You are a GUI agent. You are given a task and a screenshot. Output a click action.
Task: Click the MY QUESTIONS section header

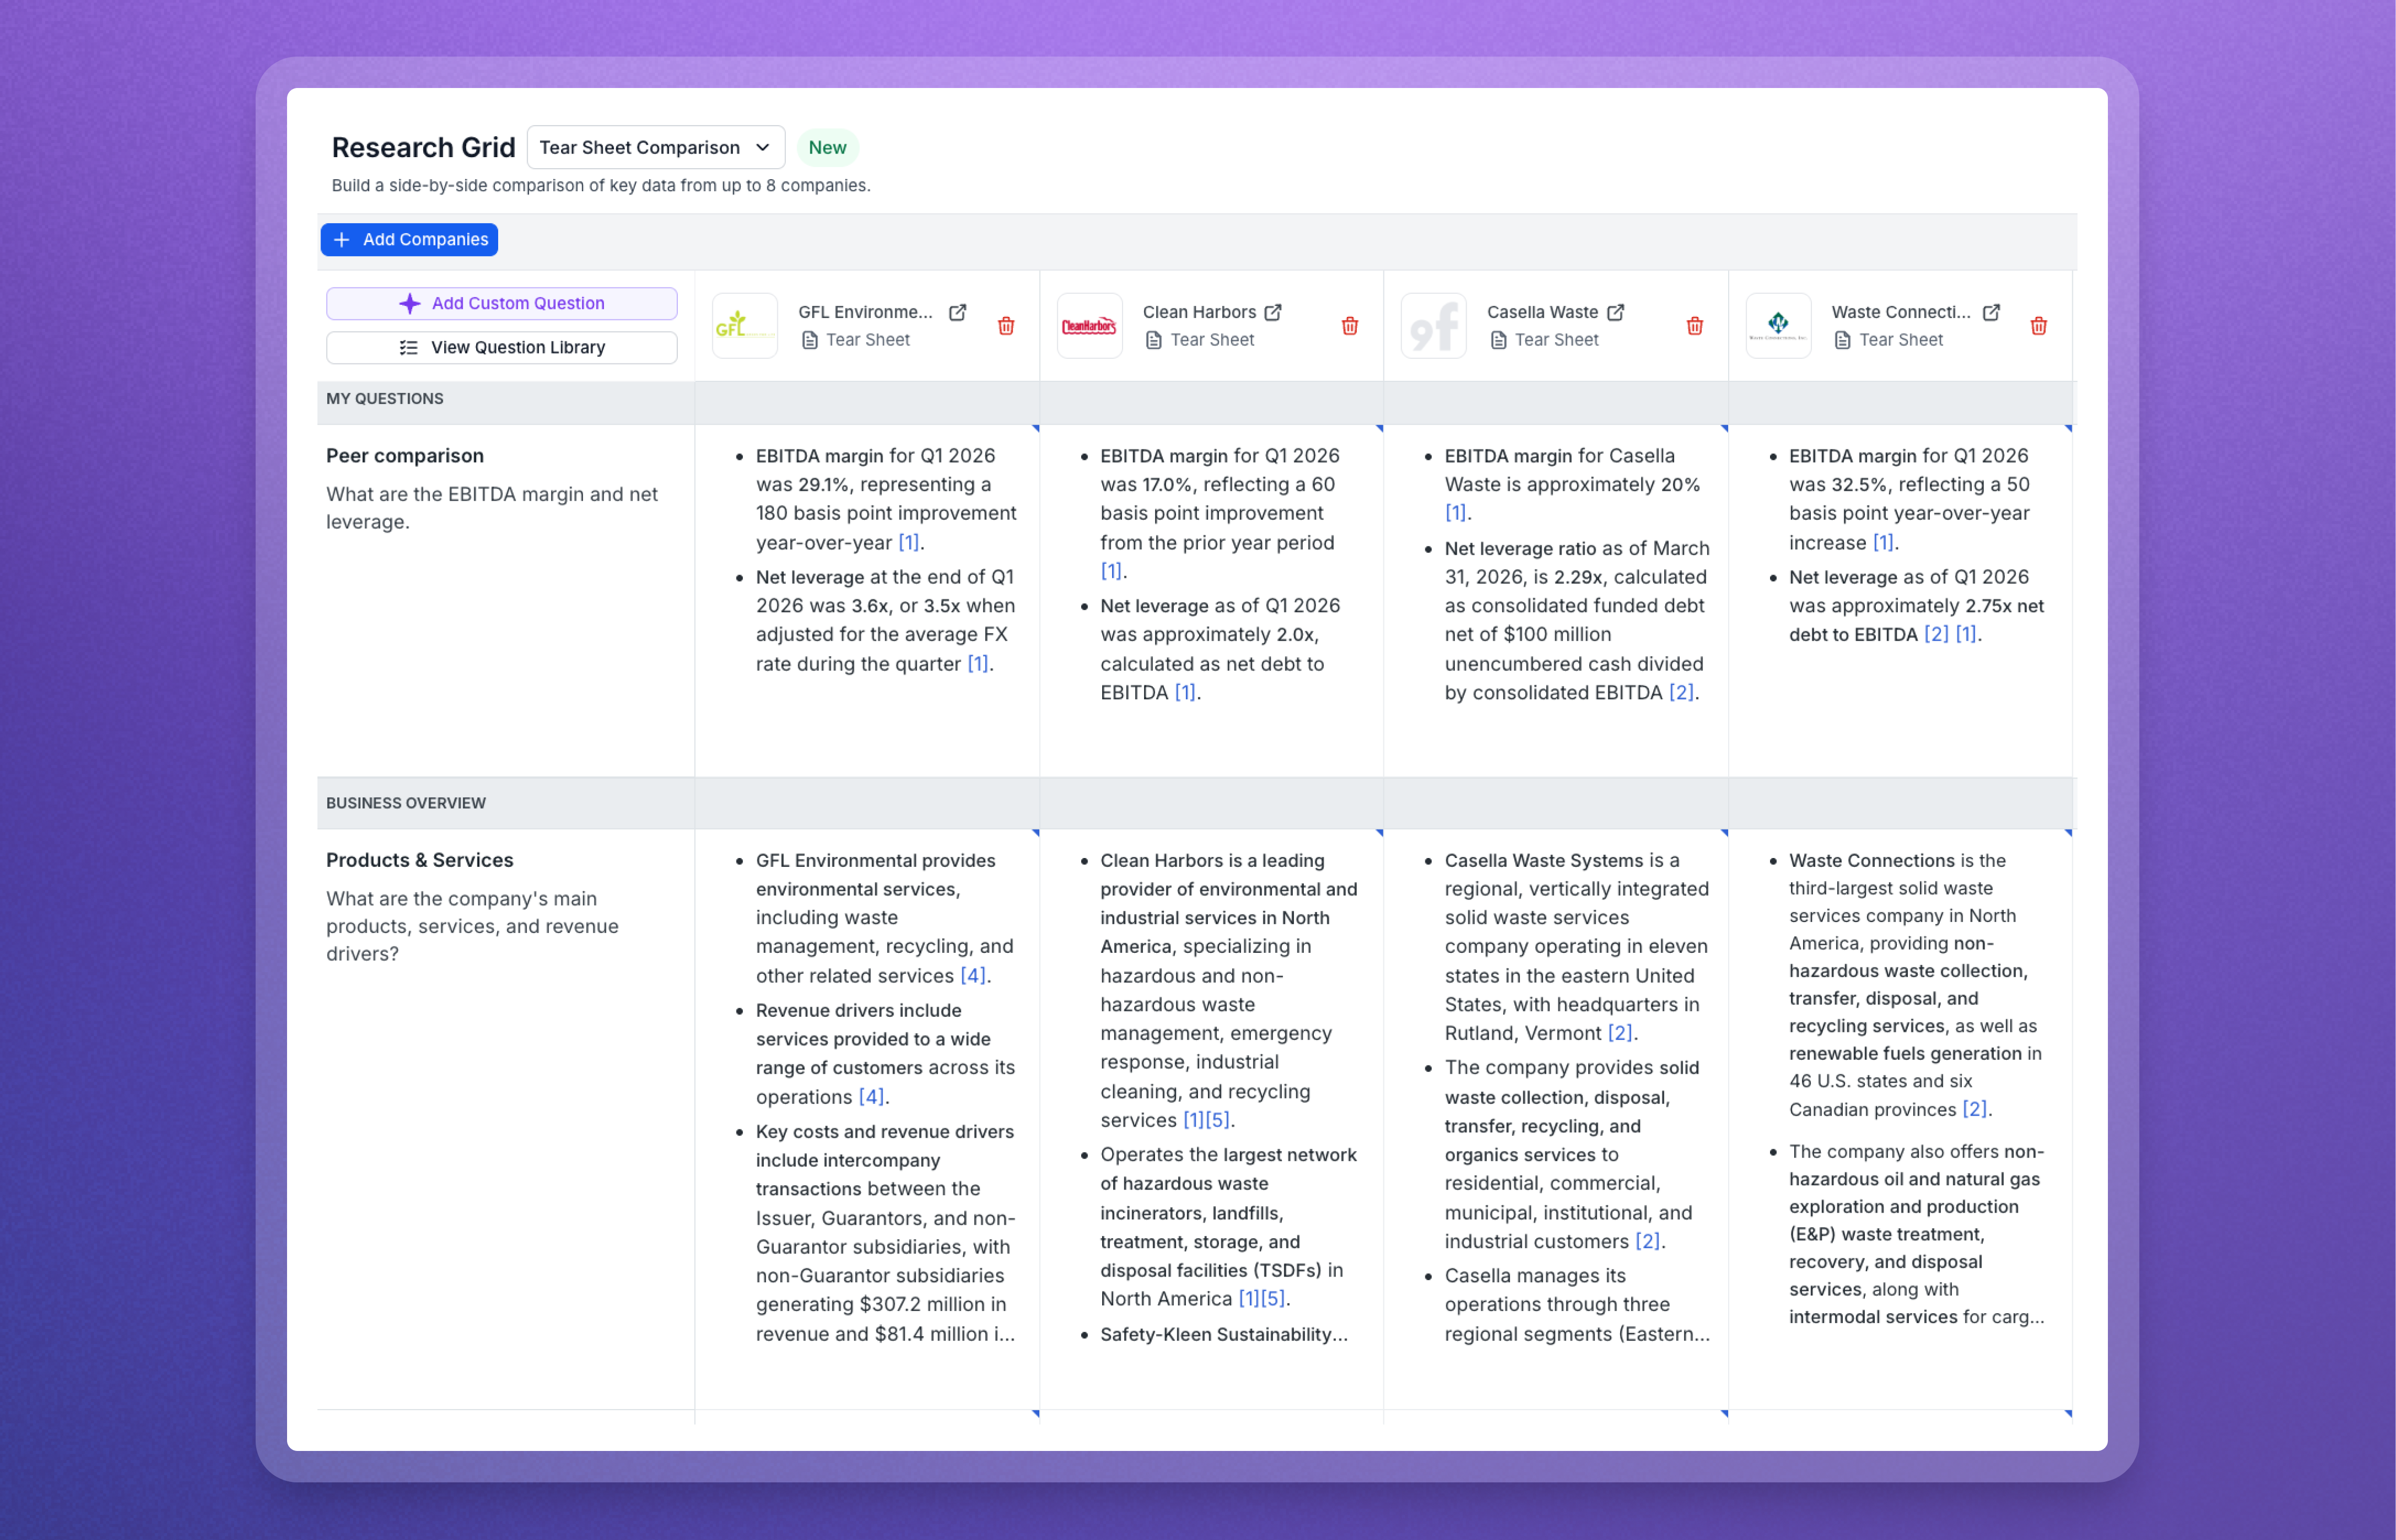[385, 399]
